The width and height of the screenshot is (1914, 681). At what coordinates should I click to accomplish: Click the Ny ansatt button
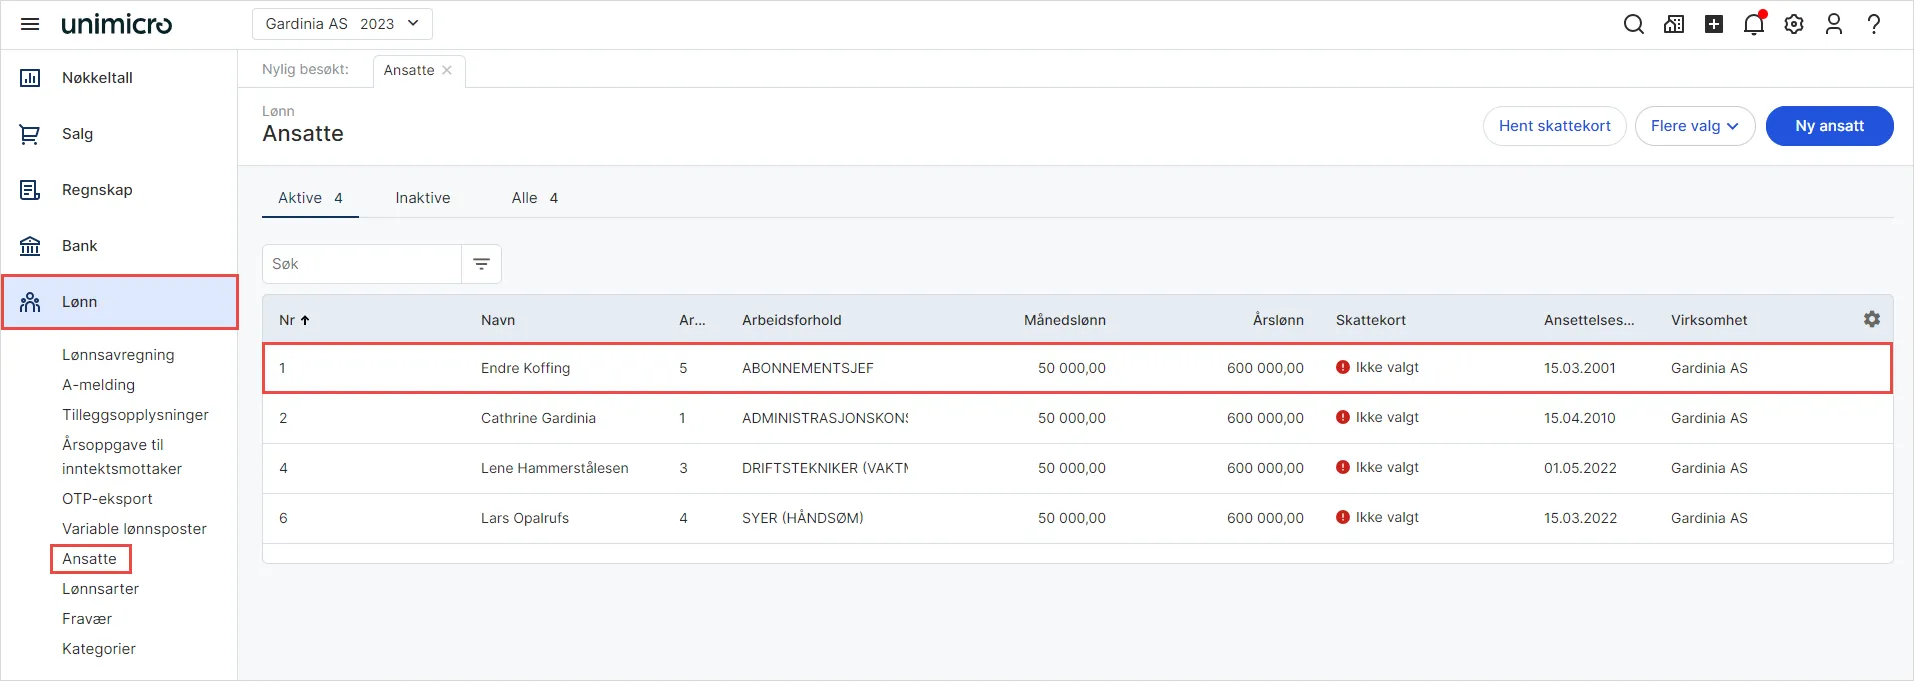pyautogui.click(x=1829, y=126)
